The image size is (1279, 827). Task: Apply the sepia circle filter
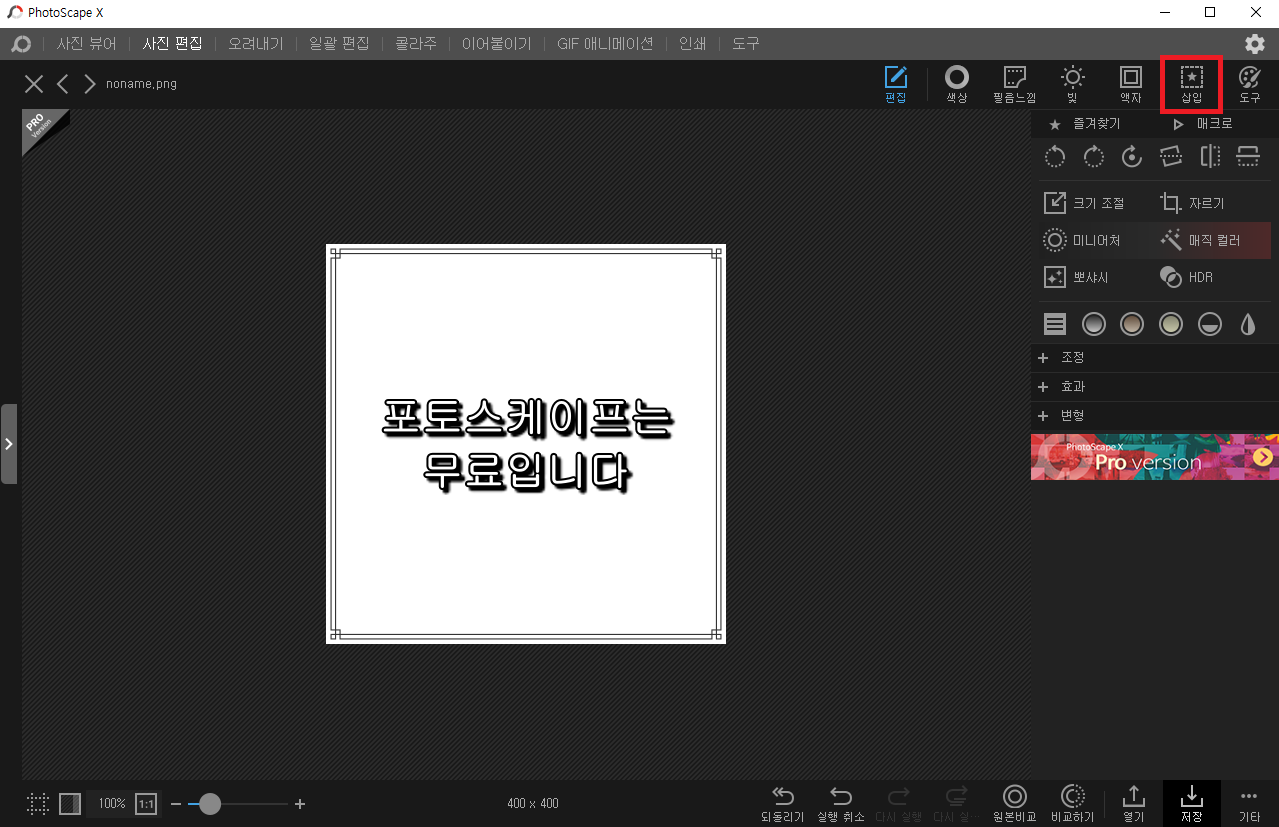click(x=1132, y=324)
